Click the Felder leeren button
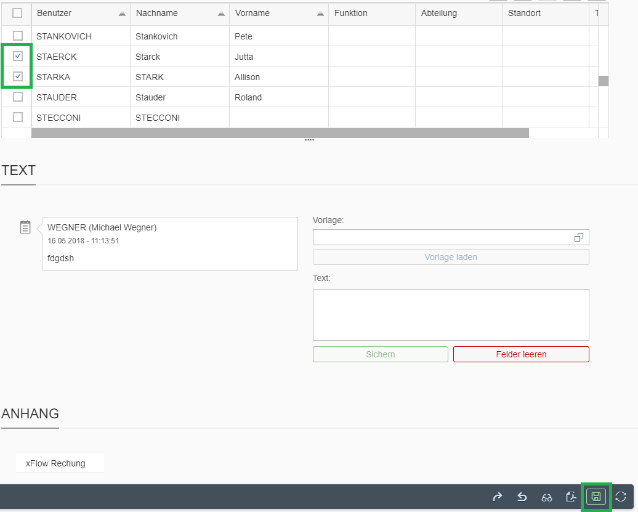 coord(521,354)
